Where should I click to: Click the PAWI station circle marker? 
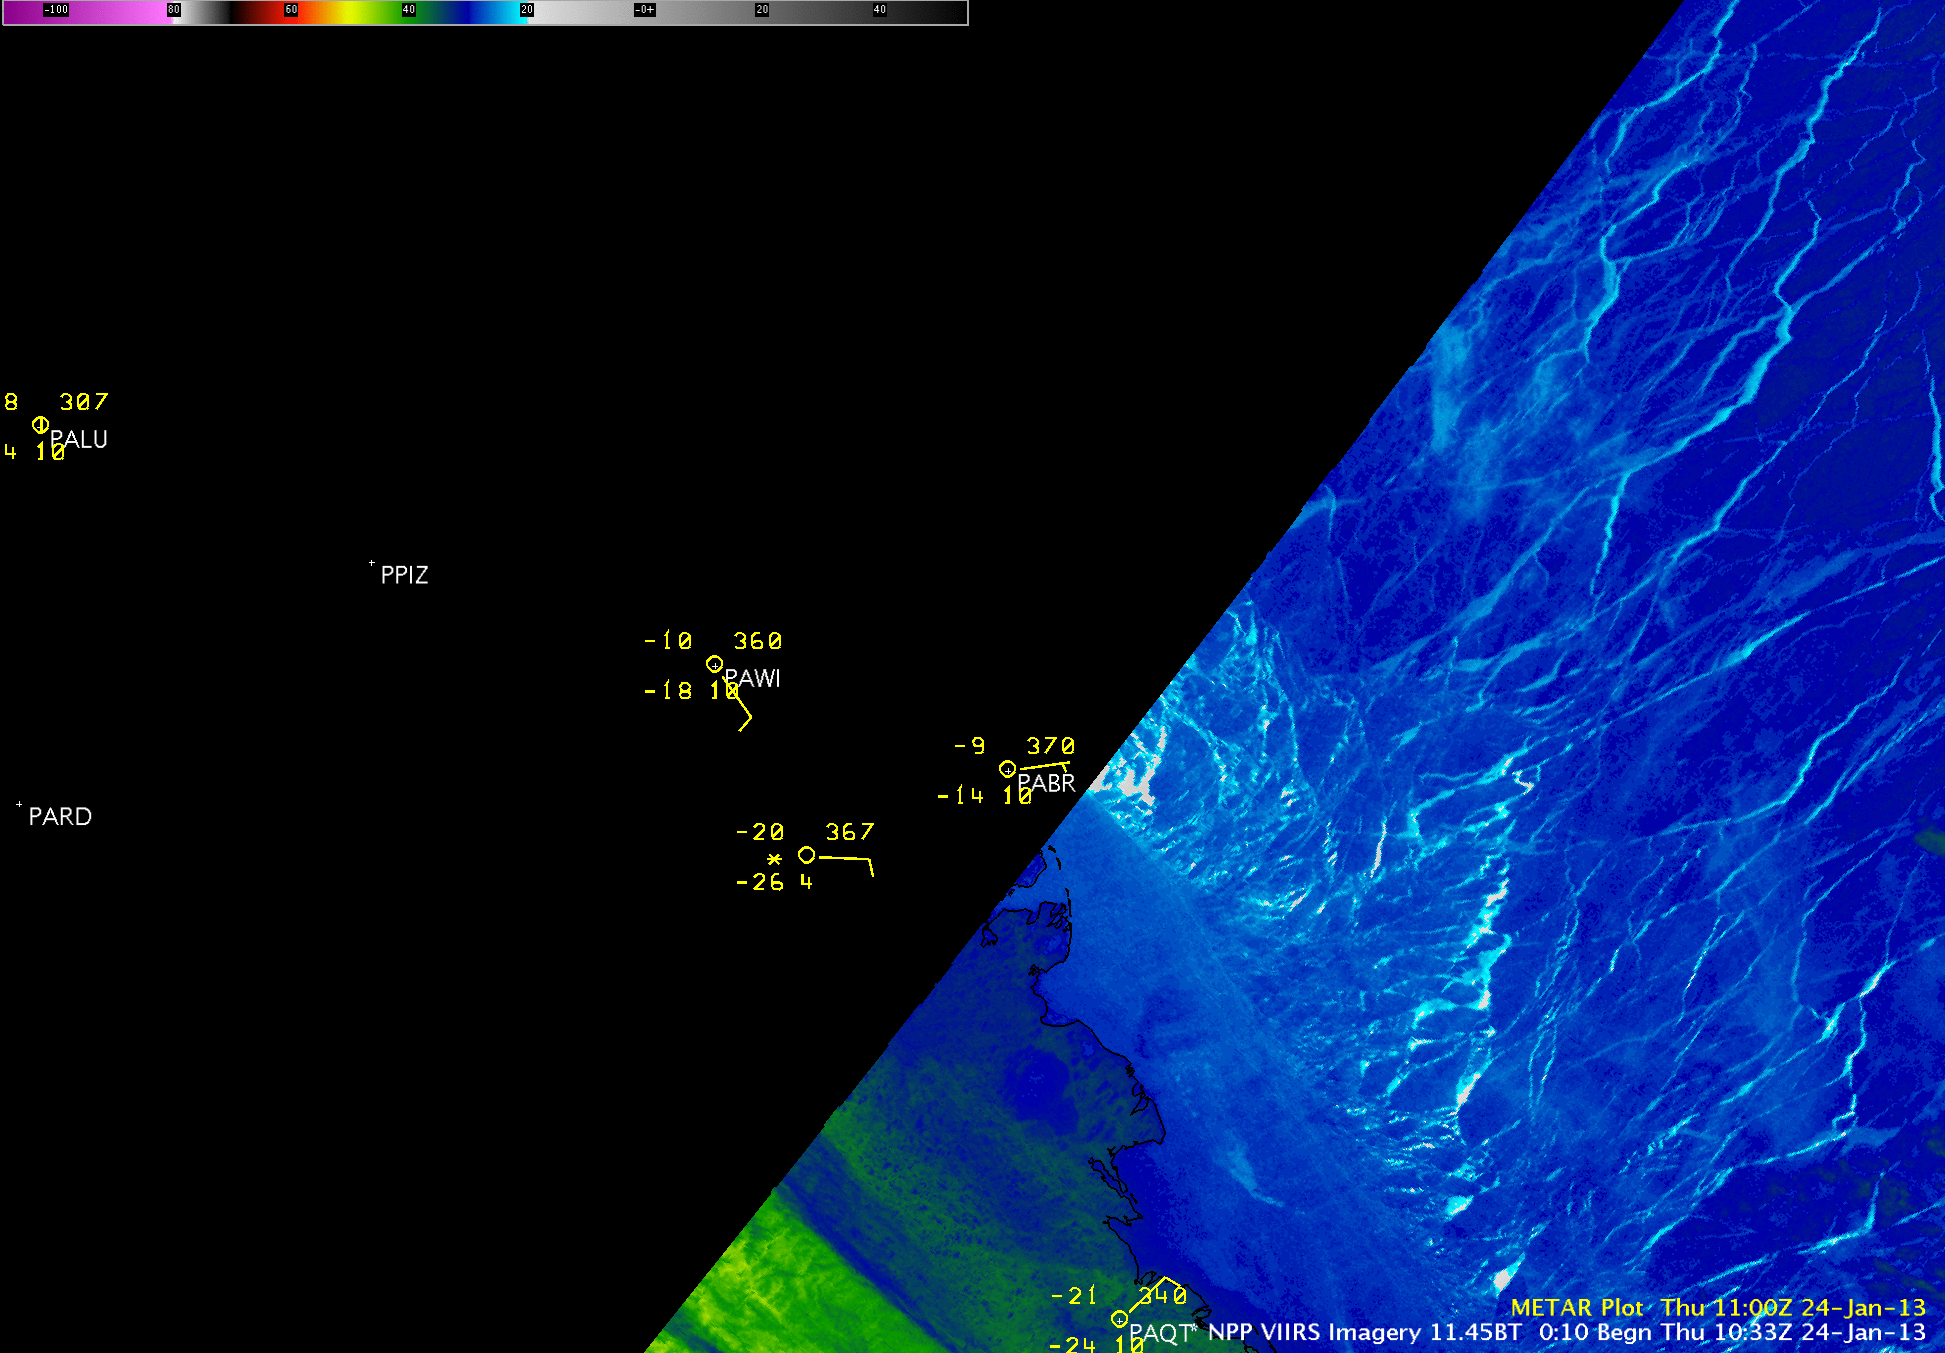pyautogui.click(x=714, y=664)
